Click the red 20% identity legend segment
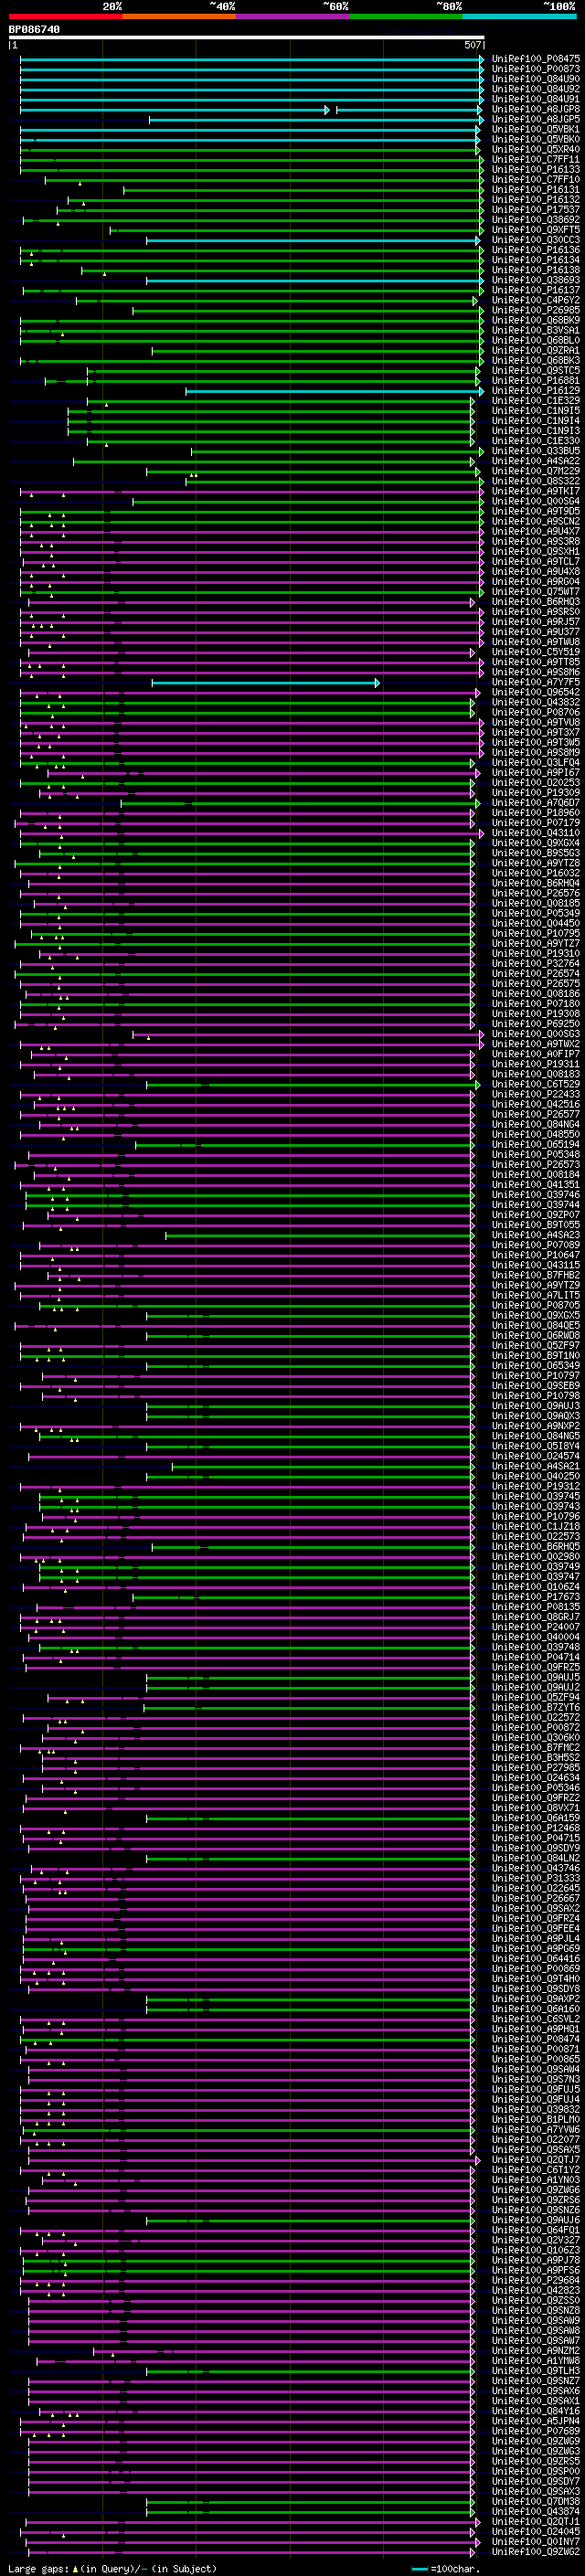This screenshot has width=585, height=2576. [65, 16]
